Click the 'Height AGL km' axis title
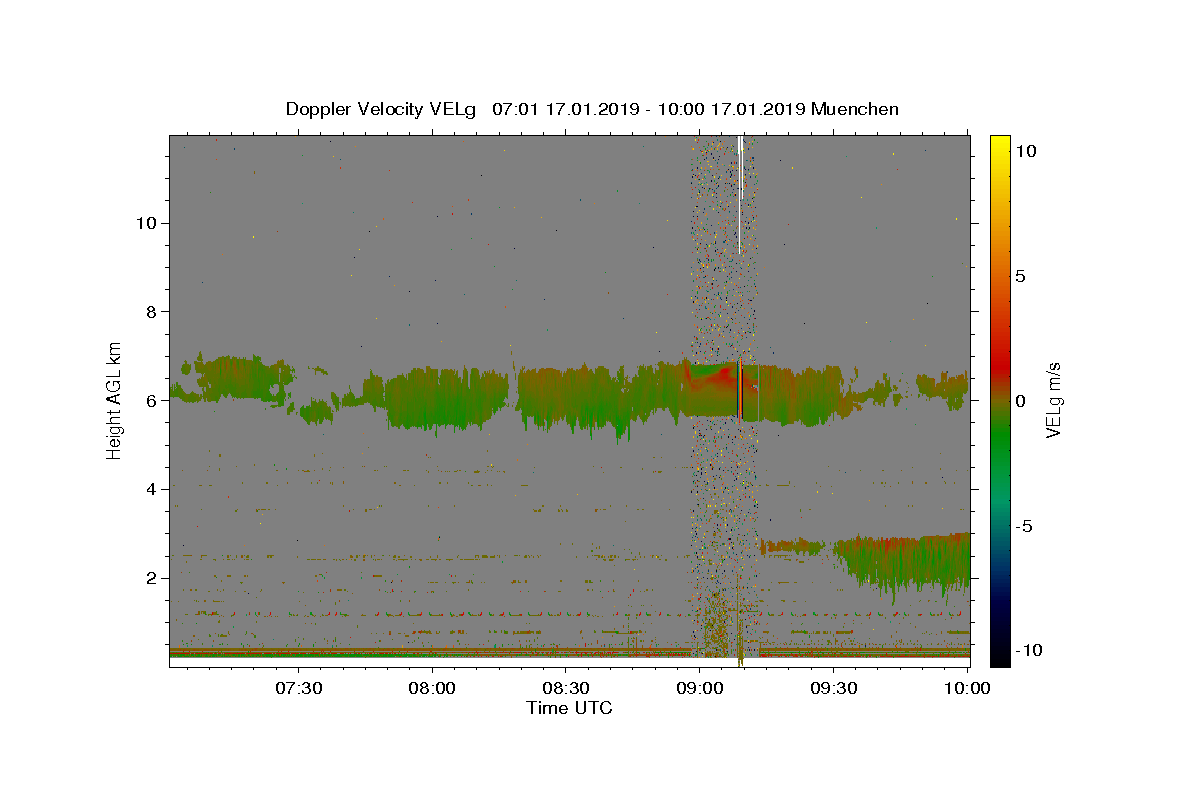This screenshot has width=1200, height=800. 115,401
